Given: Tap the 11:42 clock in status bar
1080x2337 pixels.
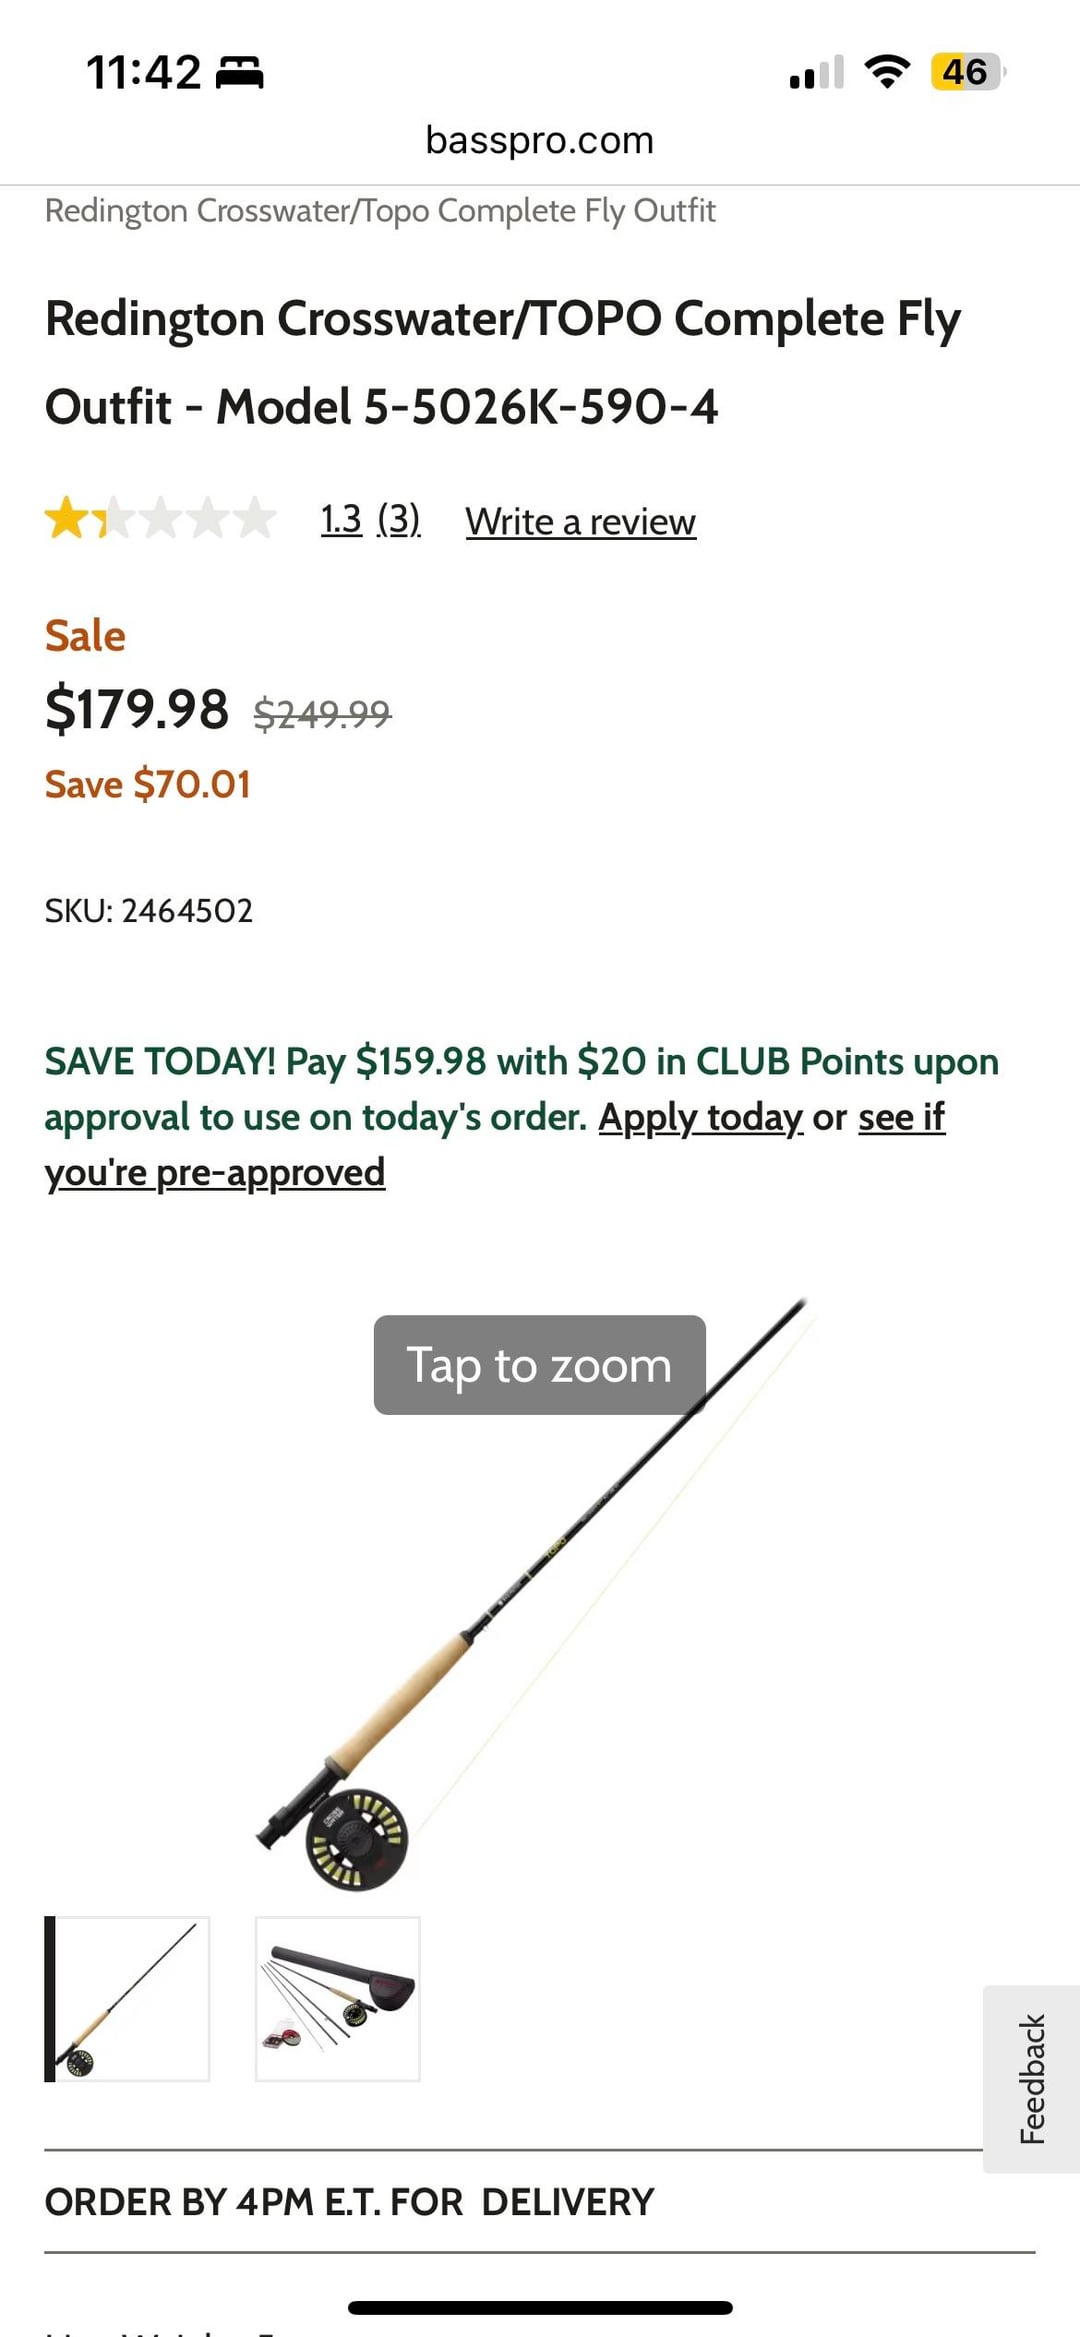Looking at the screenshot, I should (144, 73).
